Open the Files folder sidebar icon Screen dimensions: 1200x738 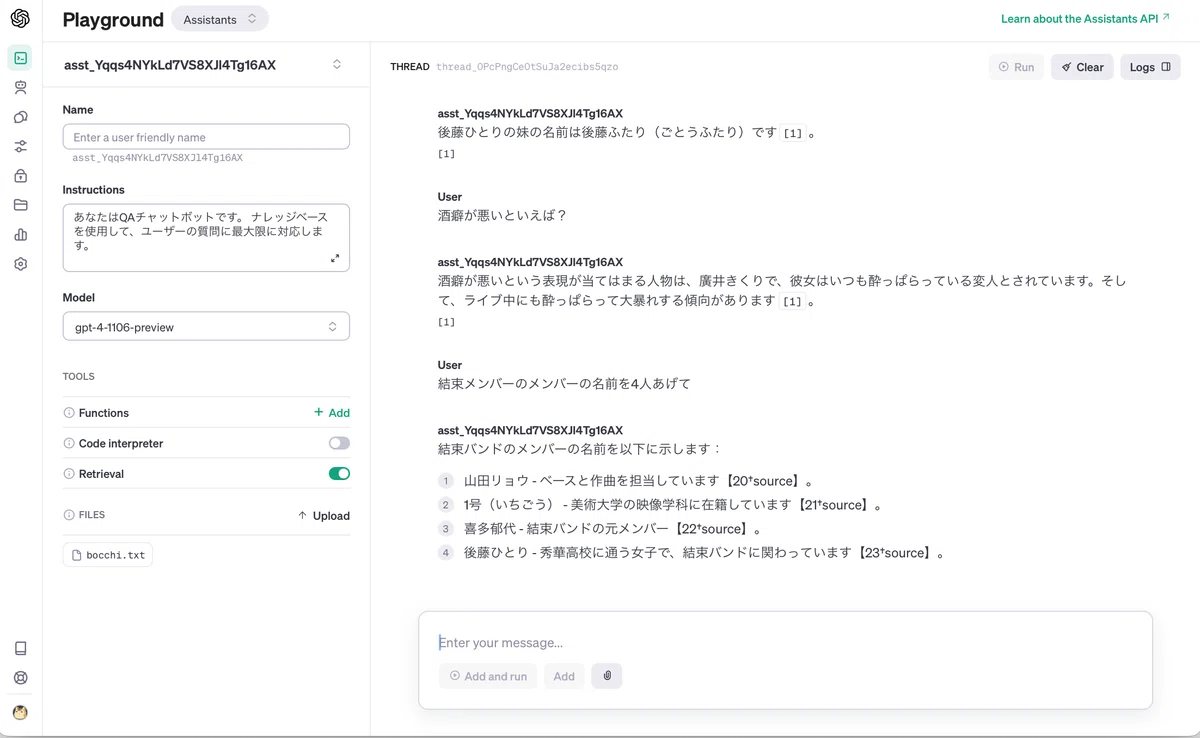pos(20,205)
